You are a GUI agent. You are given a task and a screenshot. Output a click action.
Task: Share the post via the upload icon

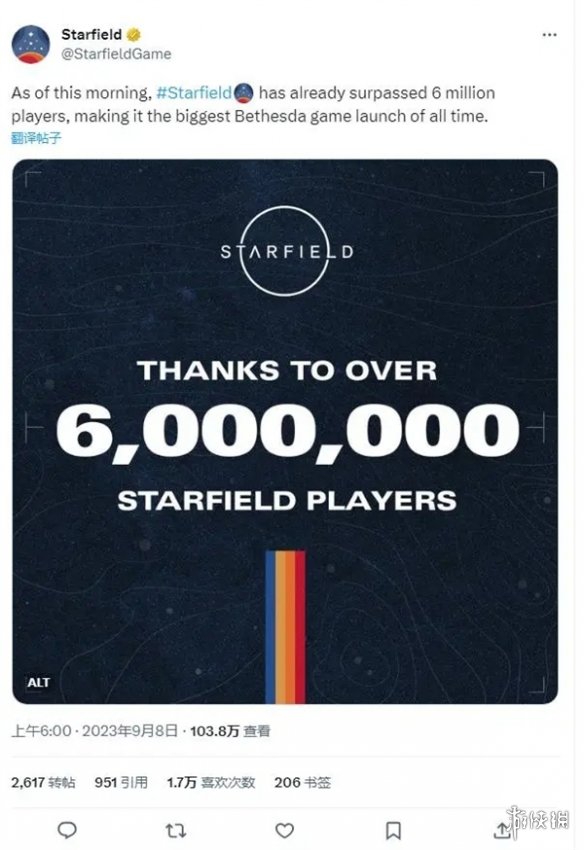pyautogui.click(x=502, y=829)
